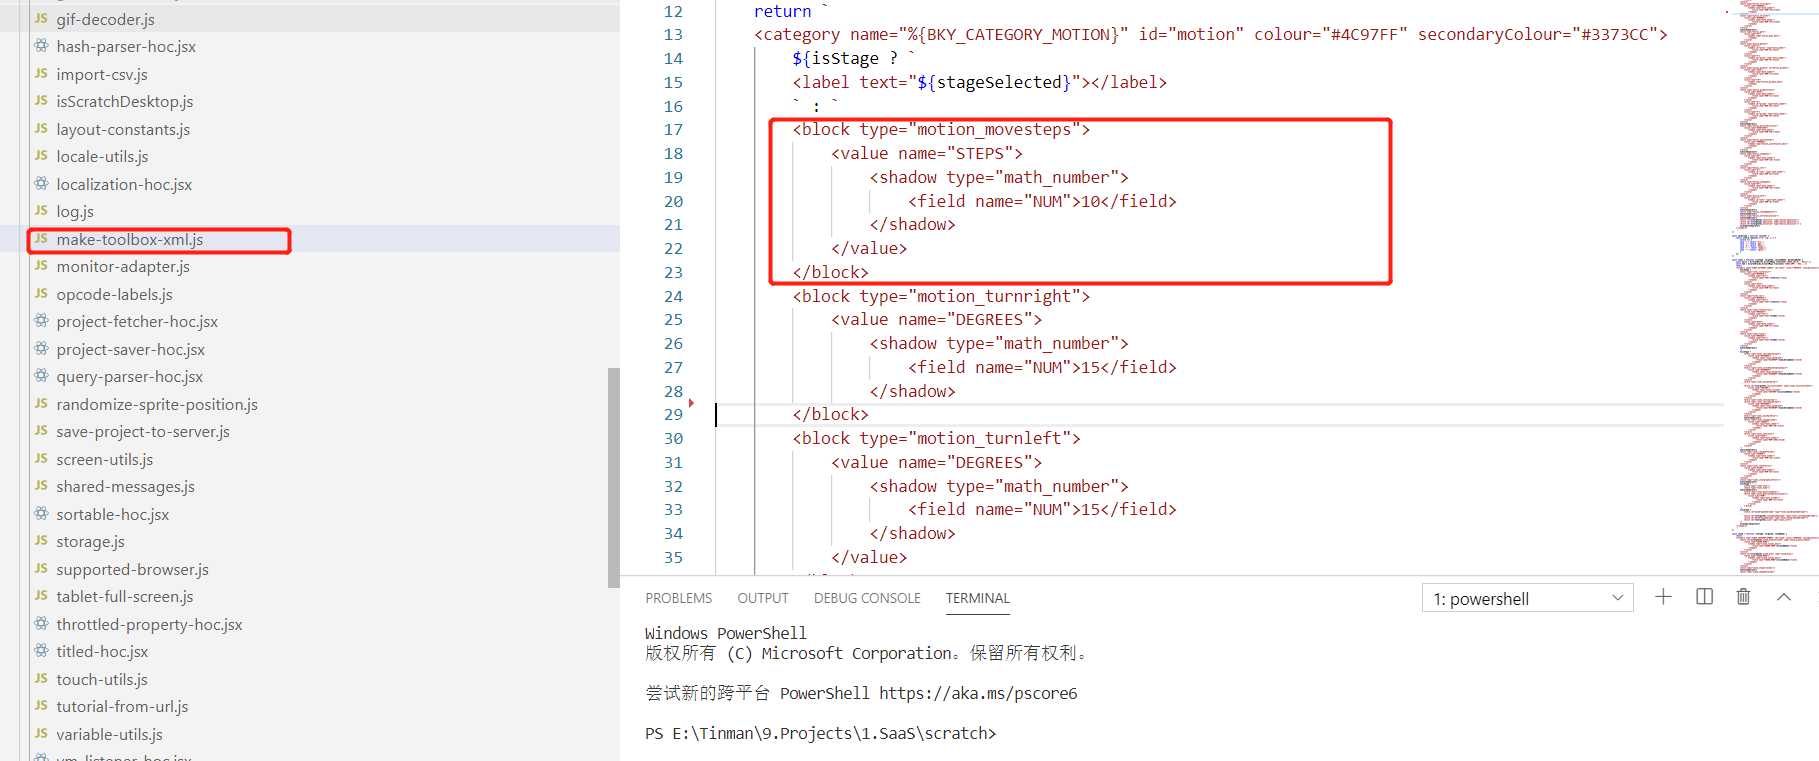Click the motion_movesteps block tag on line 17
Screen dimensions: 1819x761
tap(941, 129)
